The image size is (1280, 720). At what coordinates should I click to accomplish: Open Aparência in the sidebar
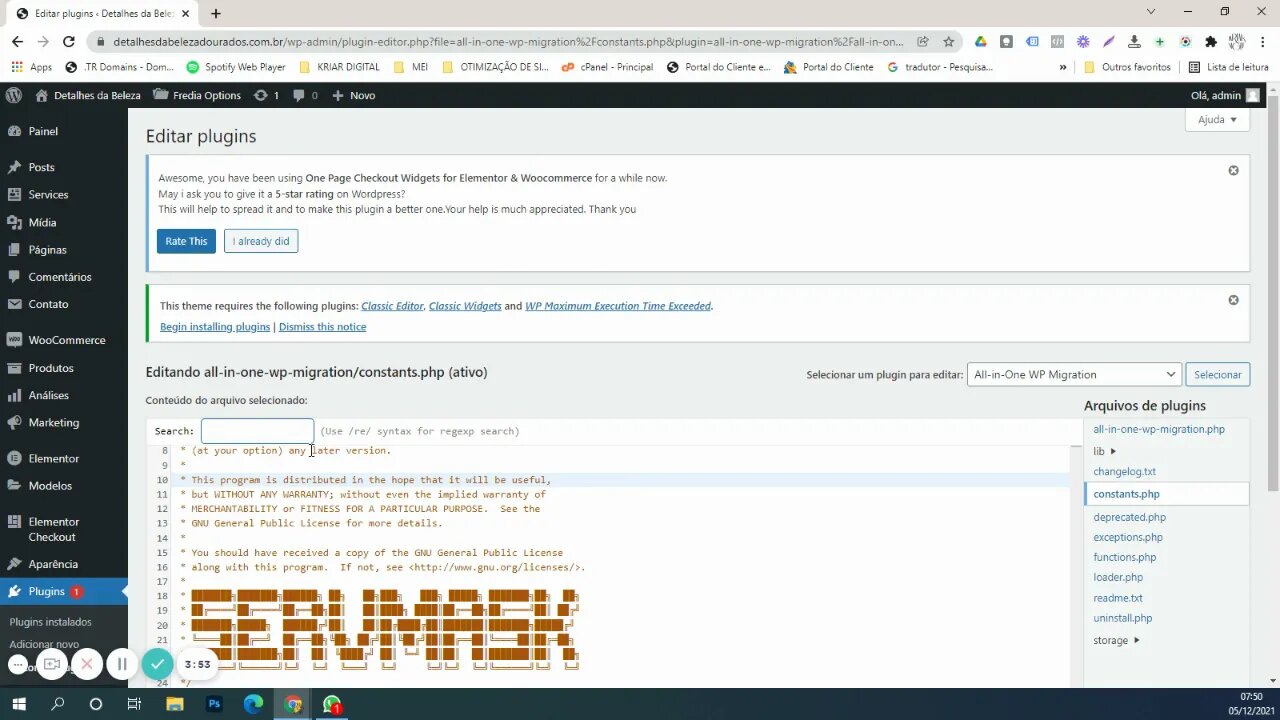coord(53,564)
